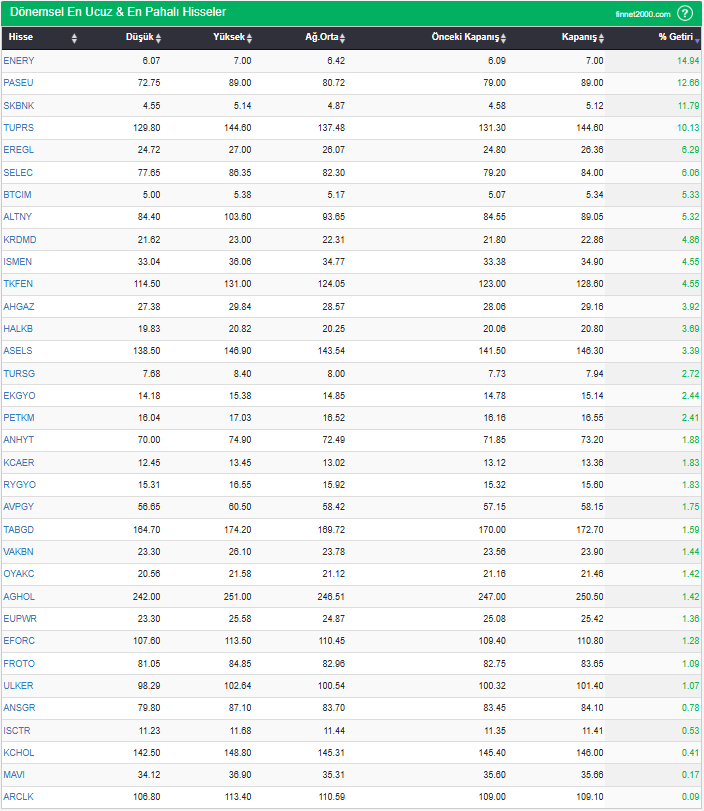The image size is (704, 811).
Task: Sort by Yüksek column sort icon
Action: pos(249,38)
